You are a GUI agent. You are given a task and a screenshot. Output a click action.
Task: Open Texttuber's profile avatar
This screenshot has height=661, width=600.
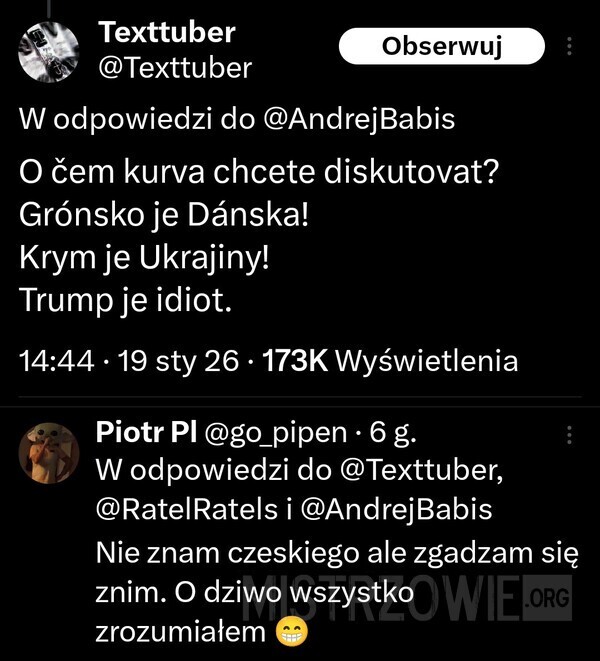pyautogui.click(x=49, y=51)
